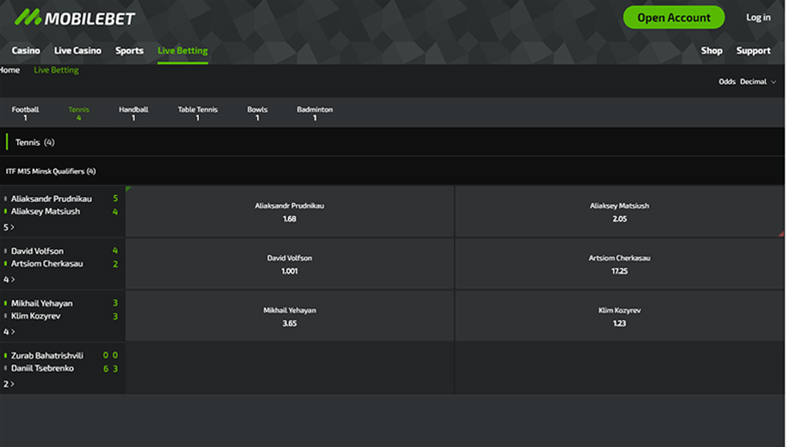Open Zurab Bahatrishvili match name
This screenshot has width=786, height=447.
click(x=47, y=355)
